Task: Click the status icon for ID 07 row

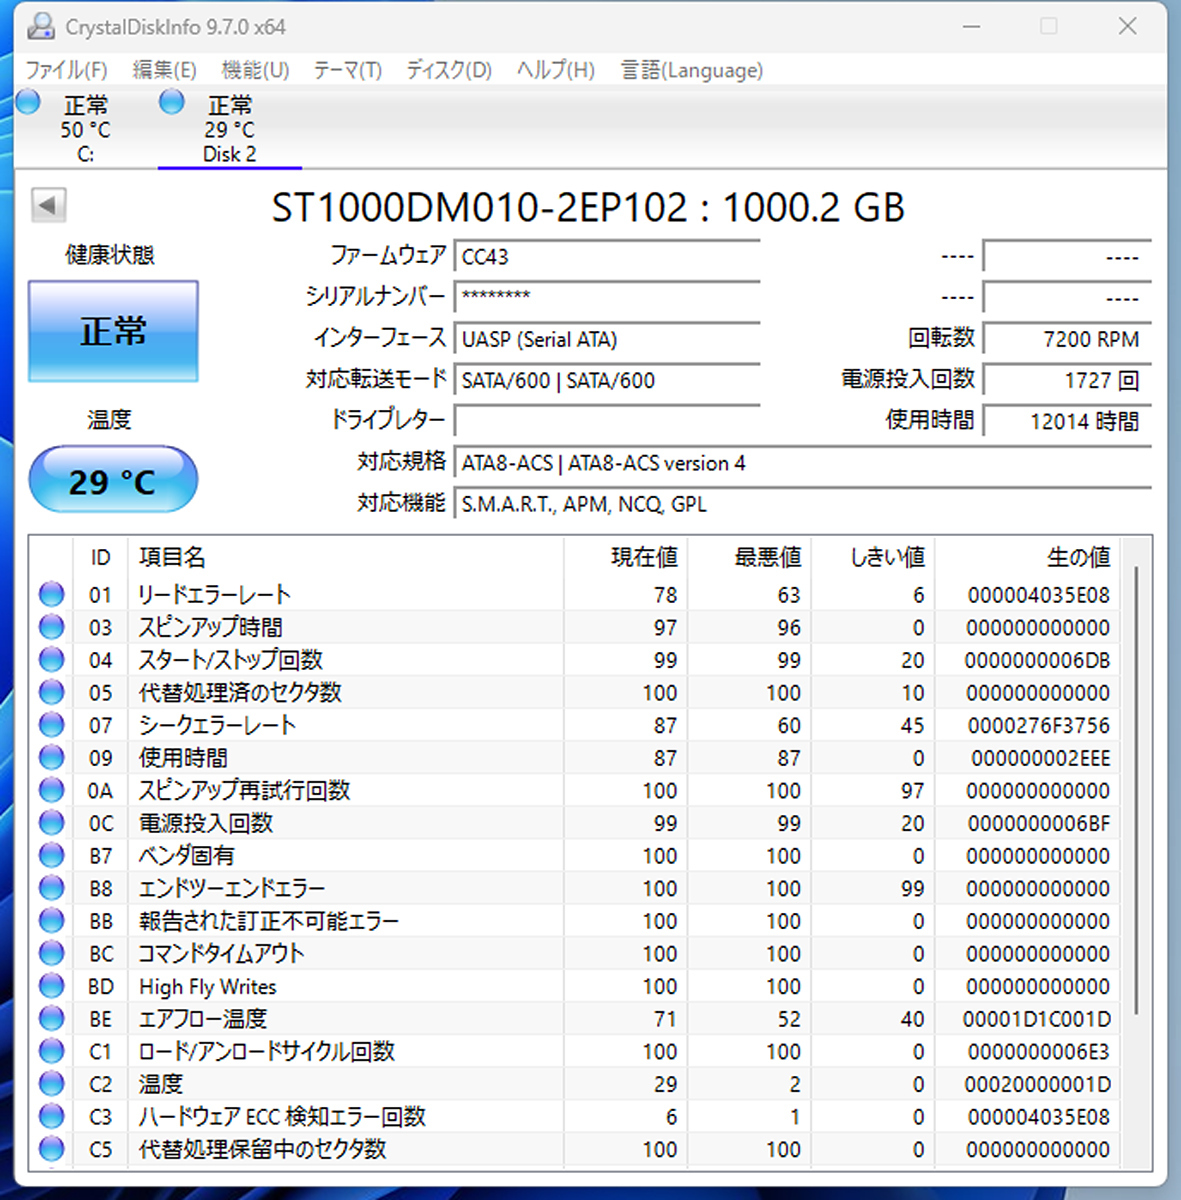Action: click(52, 725)
